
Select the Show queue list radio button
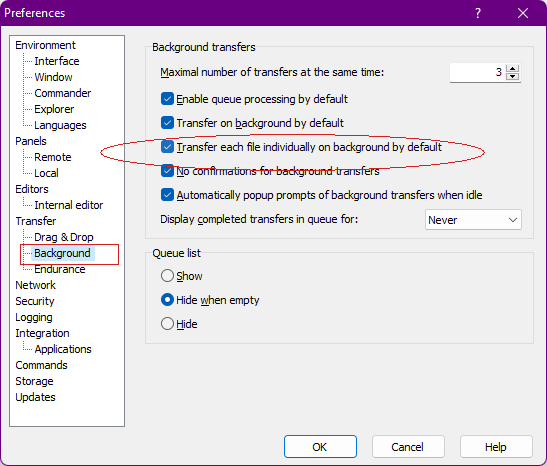point(167,276)
